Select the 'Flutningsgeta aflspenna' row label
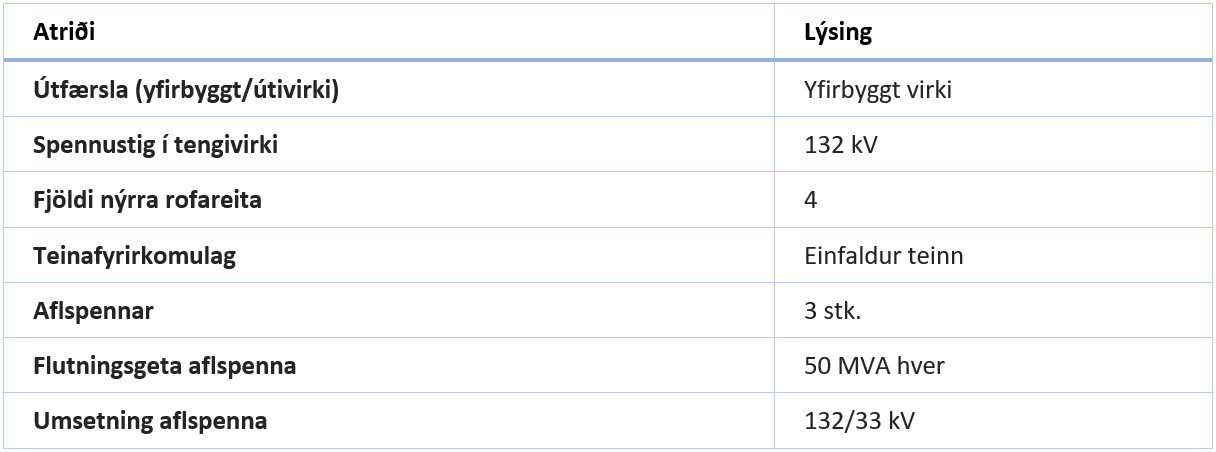This screenshot has height=452, width=1216. pyautogui.click(x=164, y=366)
